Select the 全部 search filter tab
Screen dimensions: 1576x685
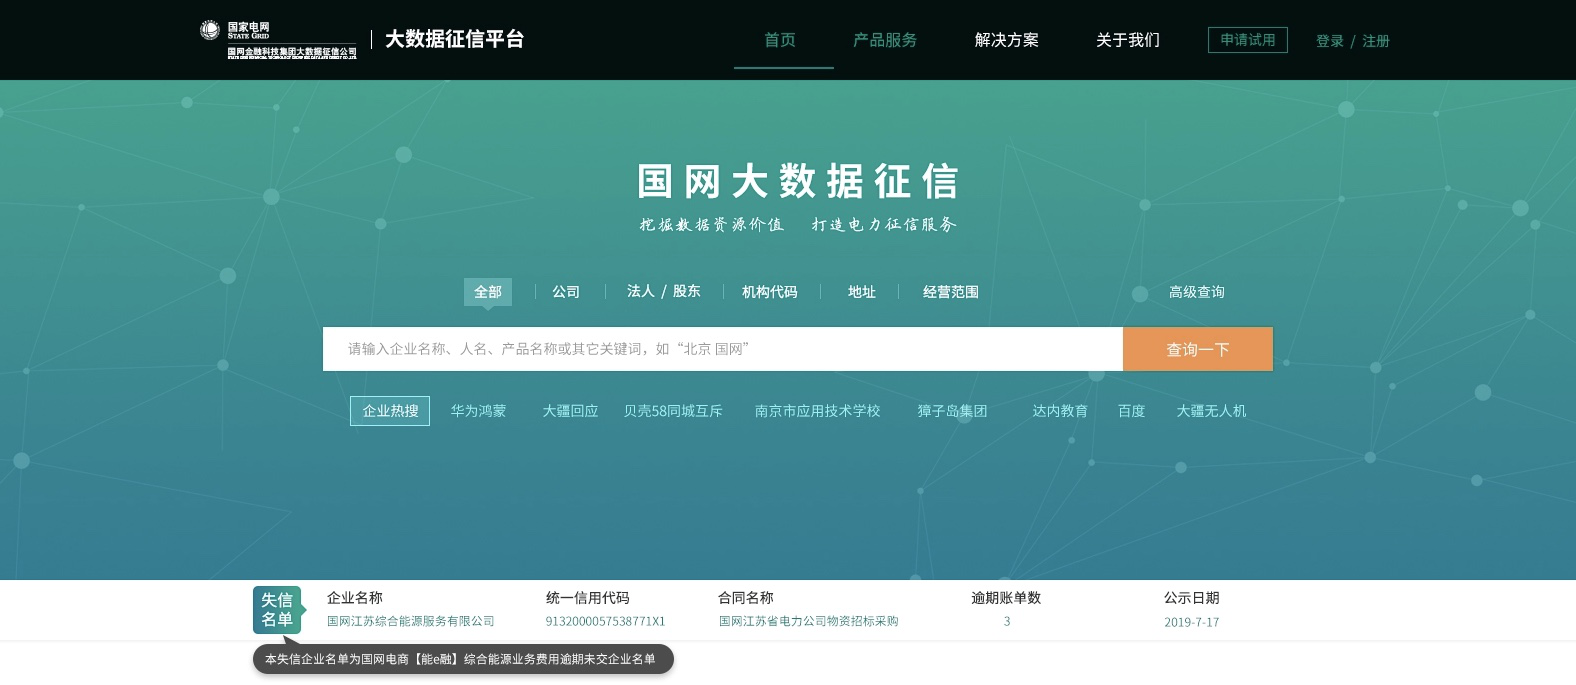coord(488,292)
